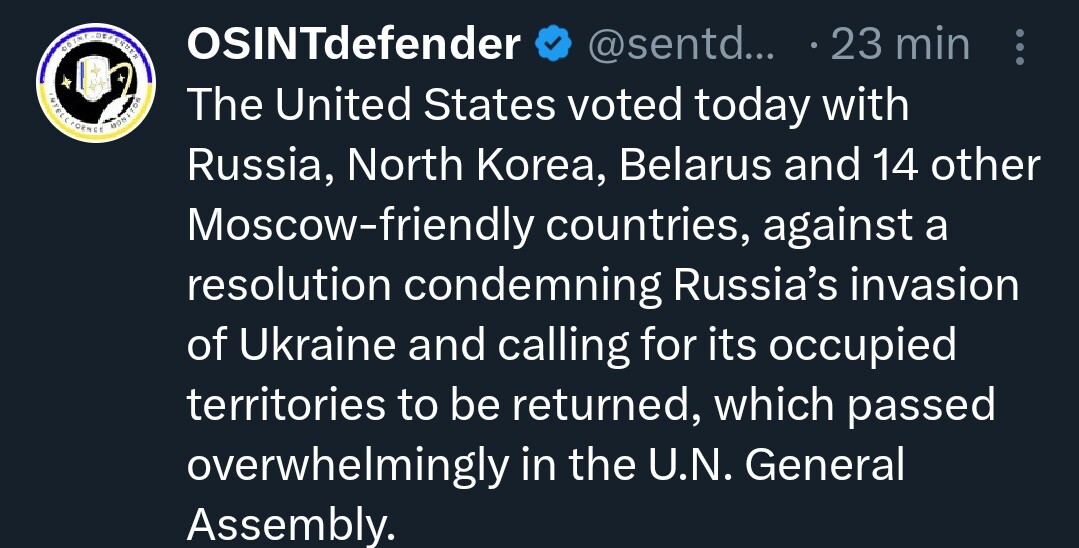
Task: Click the tweet line starting "The United States"
Action: [x=548, y=106]
